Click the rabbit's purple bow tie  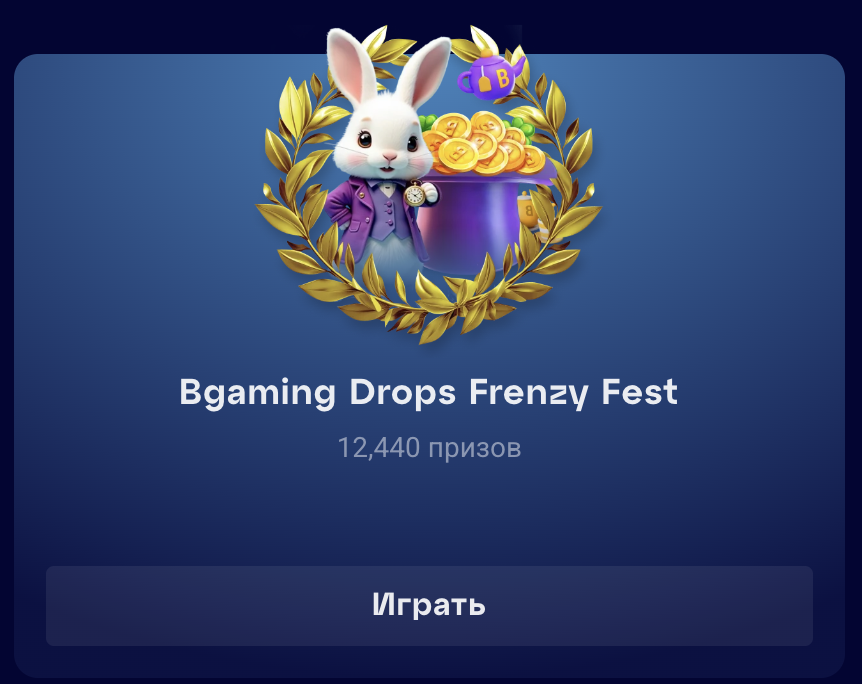[384, 185]
